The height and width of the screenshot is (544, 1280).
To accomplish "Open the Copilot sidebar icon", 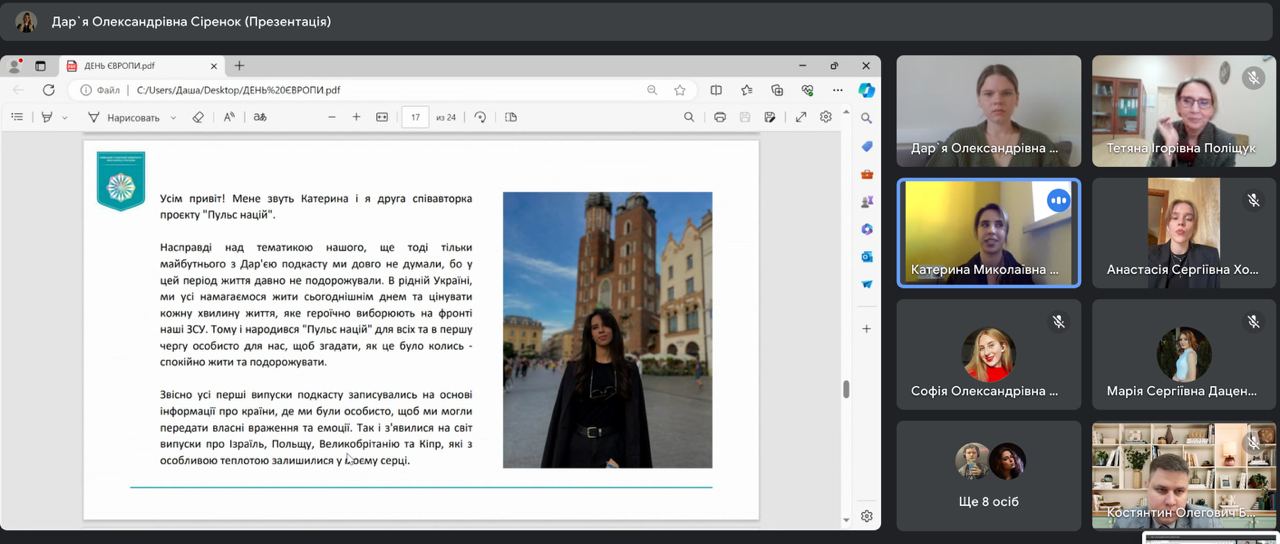I will click(867, 90).
